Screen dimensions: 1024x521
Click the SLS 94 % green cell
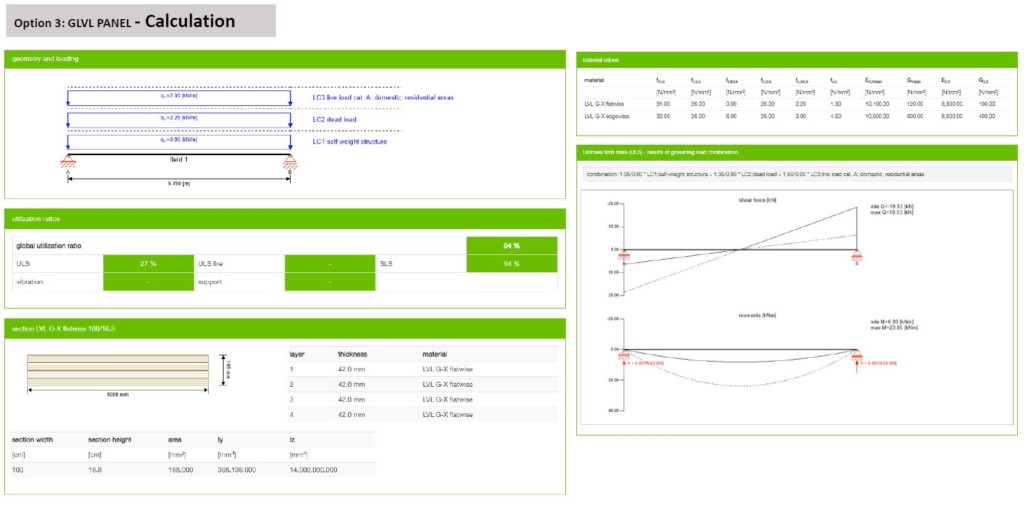(512, 264)
